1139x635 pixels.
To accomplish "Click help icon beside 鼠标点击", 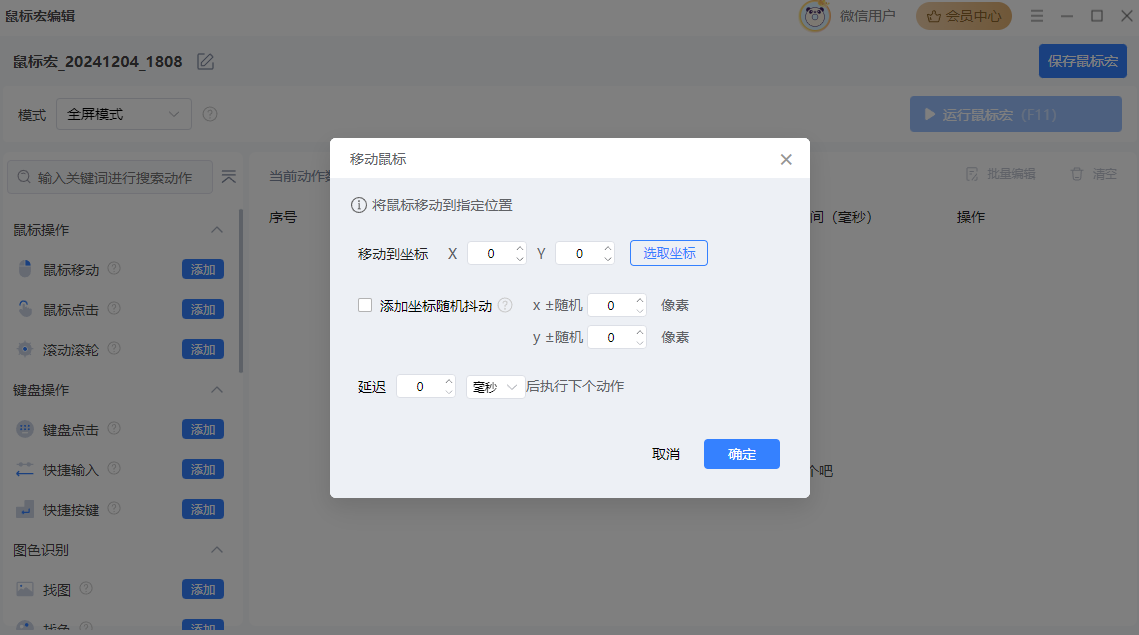I will (x=114, y=308).
